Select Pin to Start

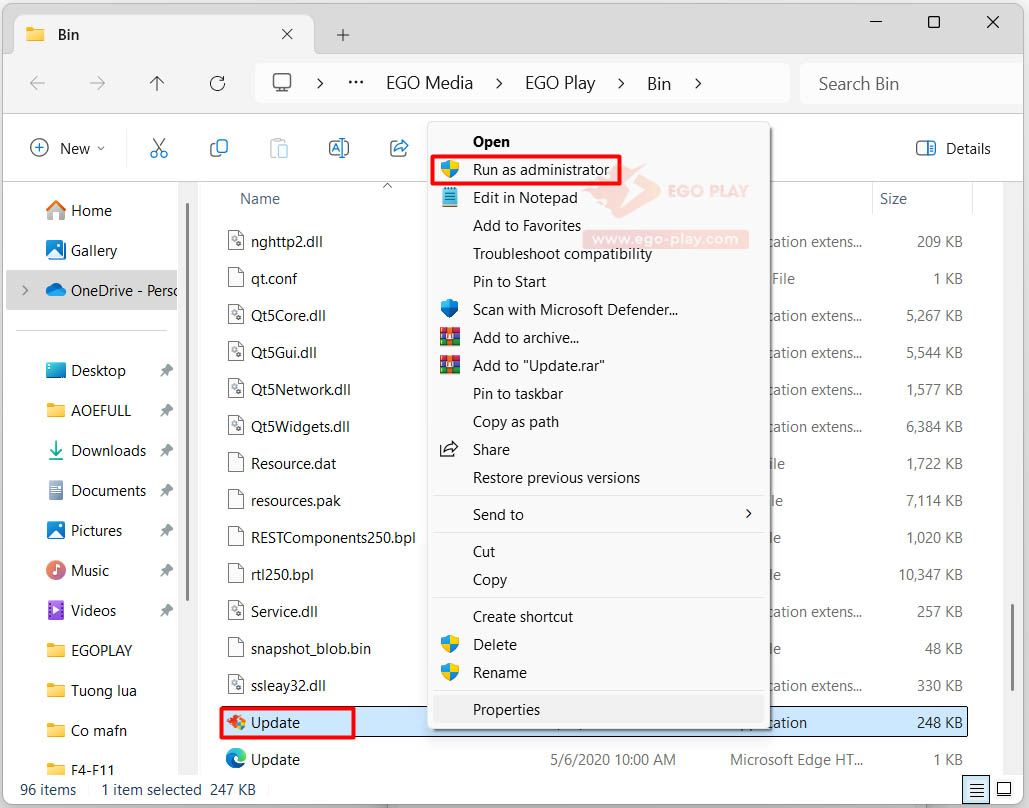click(x=598, y=282)
